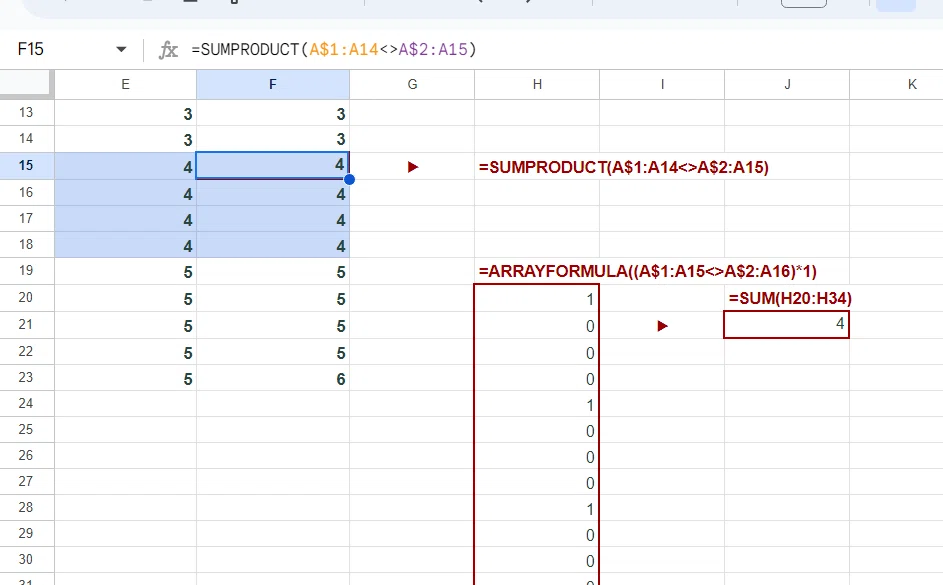
Task: Select cell F22 containing 5
Action: [x=272, y=352]
